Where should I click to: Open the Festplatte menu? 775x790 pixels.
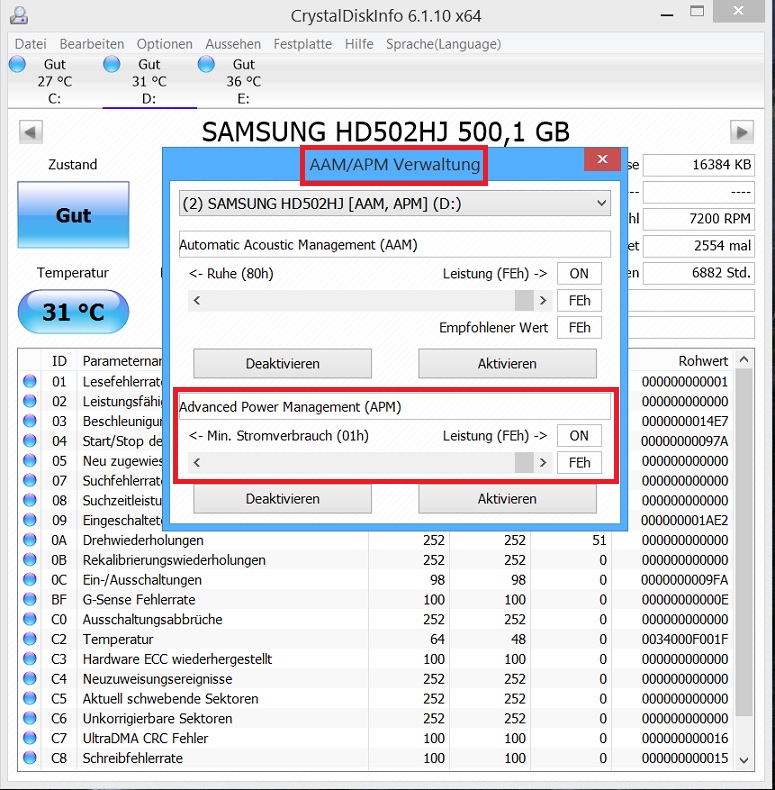click(x=302, y=44)
